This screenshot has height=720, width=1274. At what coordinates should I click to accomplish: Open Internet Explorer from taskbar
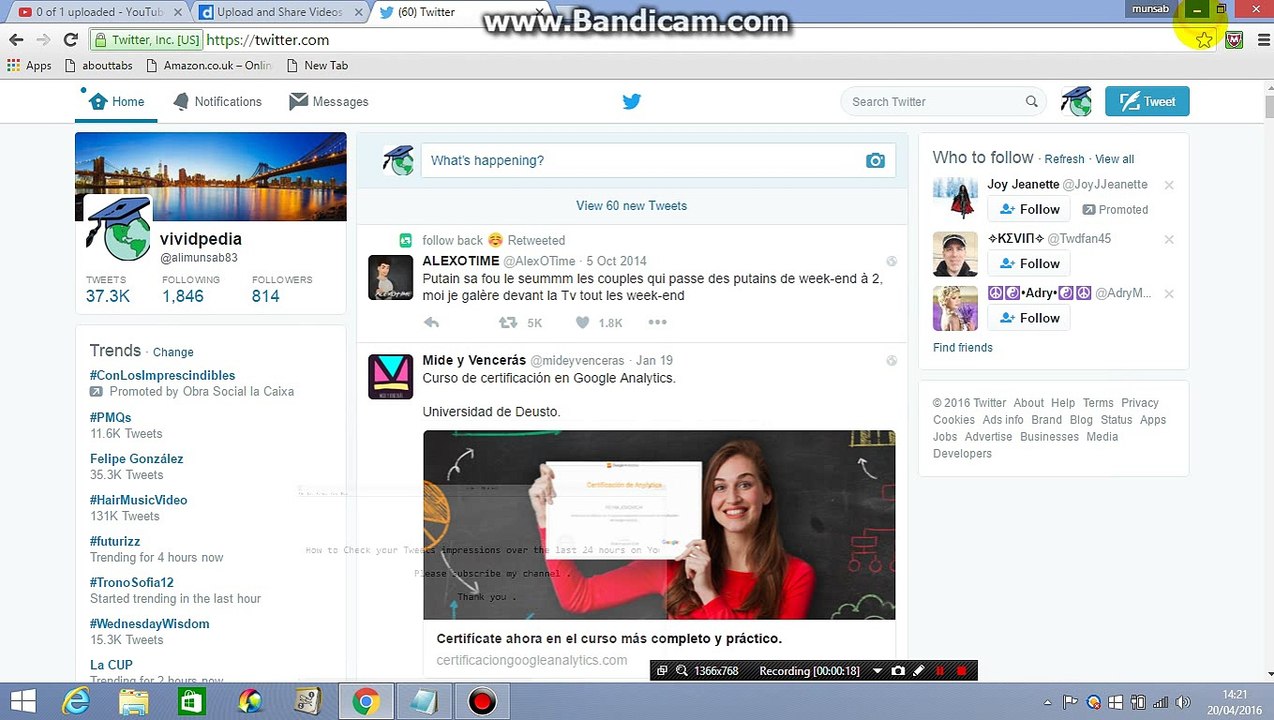[x=76, y=702]
